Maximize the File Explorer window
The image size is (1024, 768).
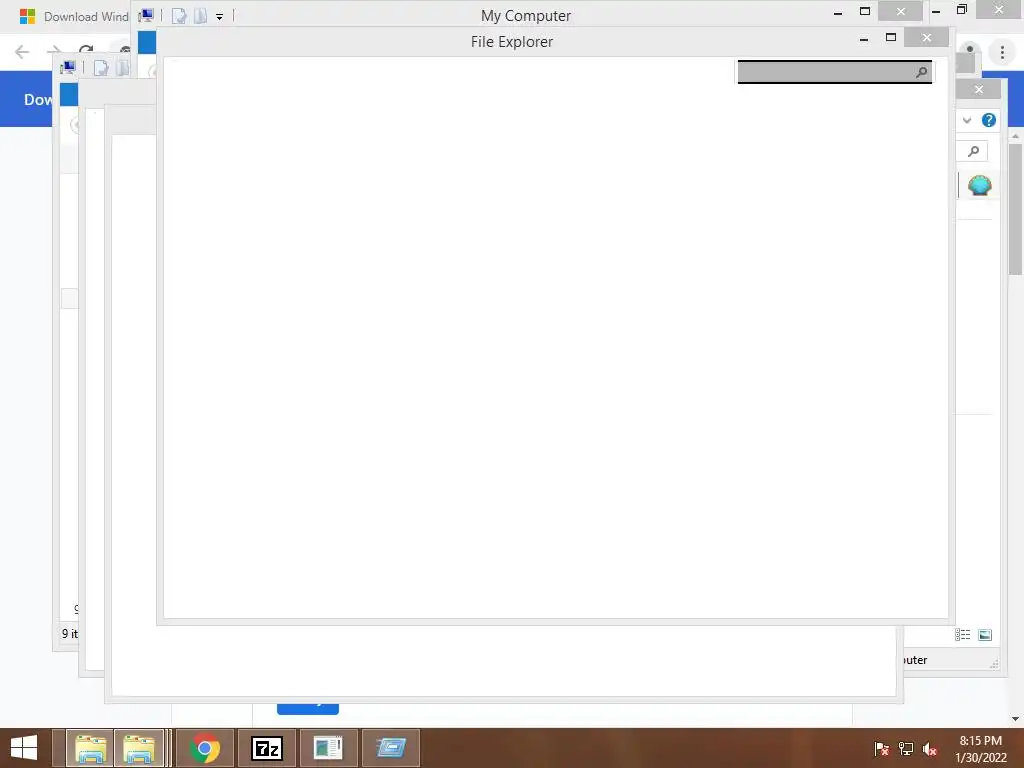point(891,38)
